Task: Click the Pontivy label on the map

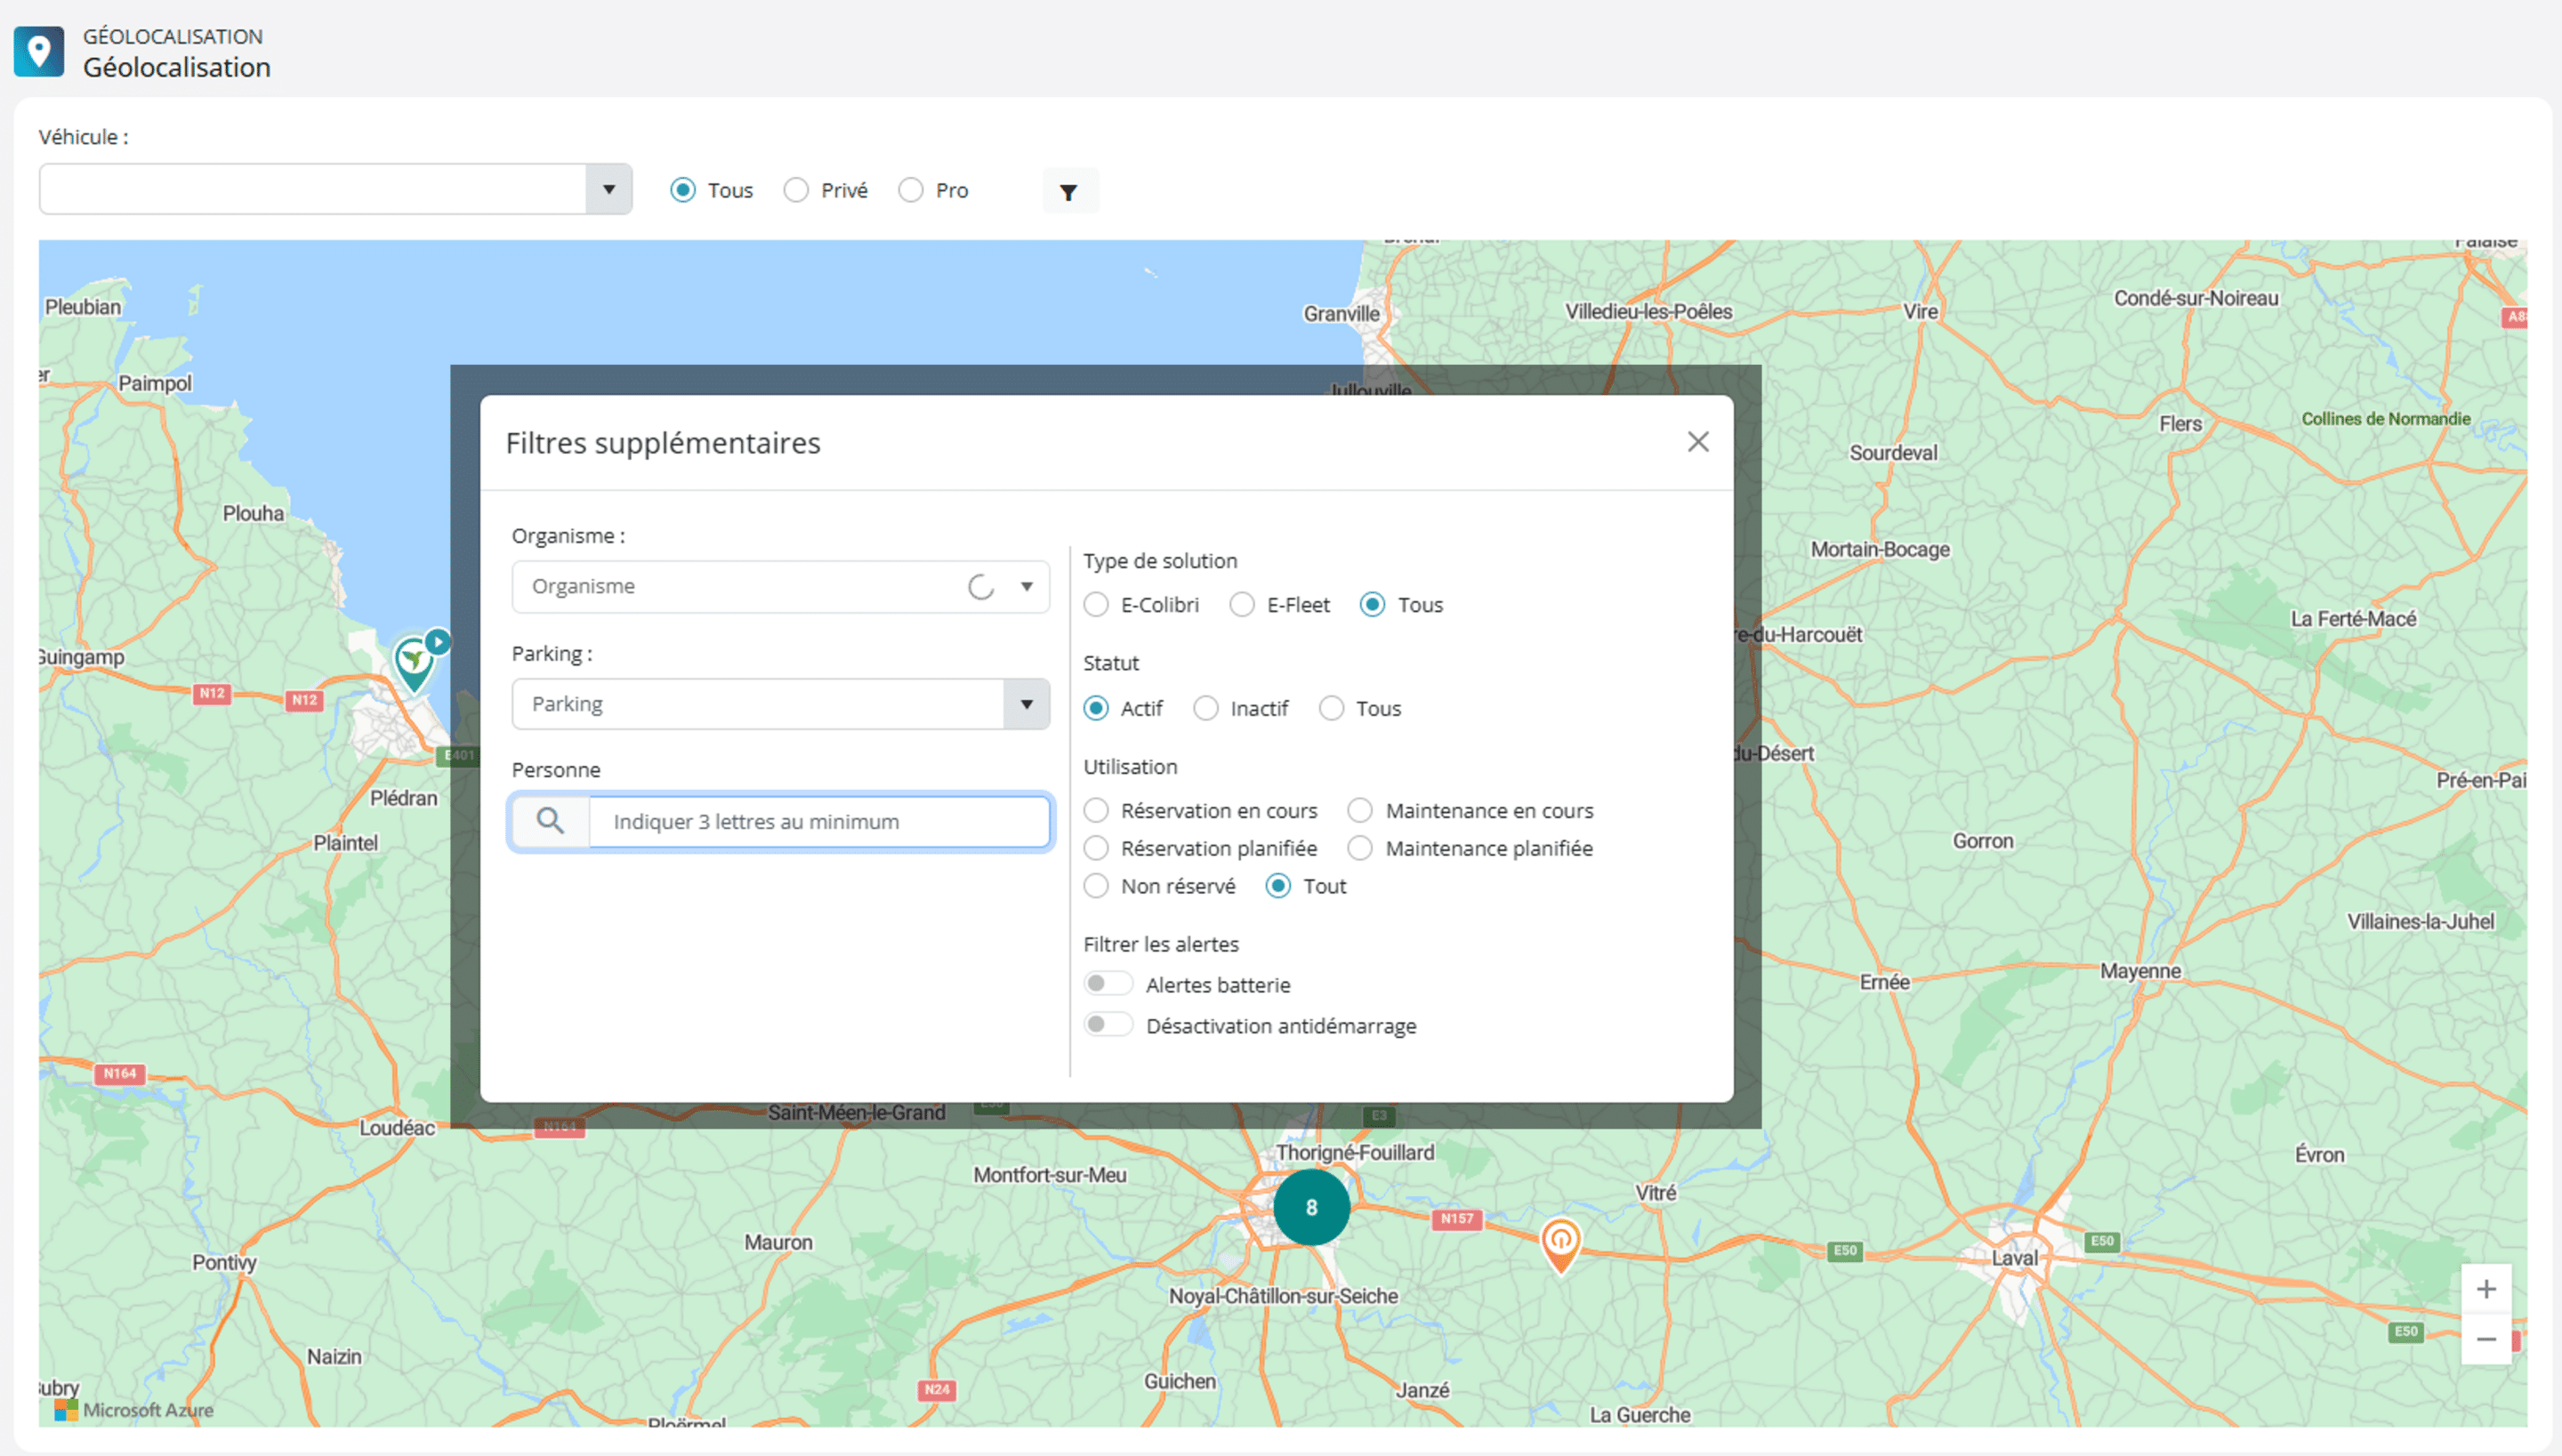Action: [224, 1263]
